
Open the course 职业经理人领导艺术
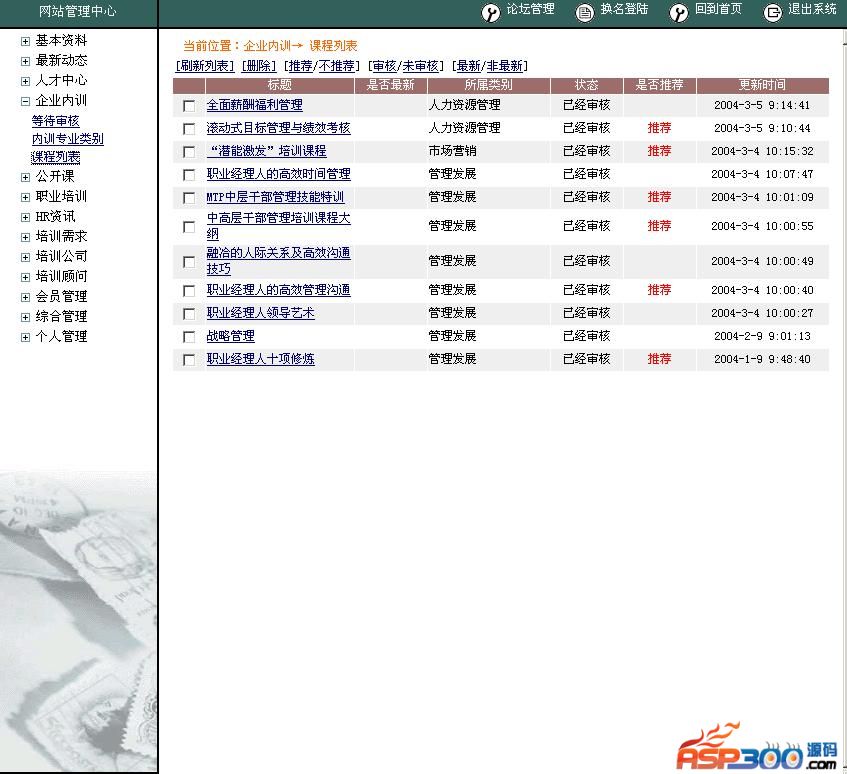[260, 313]
